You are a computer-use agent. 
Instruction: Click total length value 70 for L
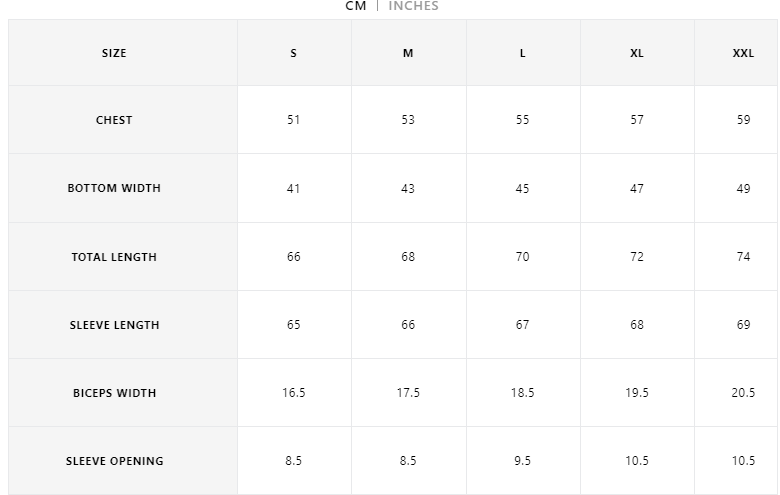click(x=522, y=257)
